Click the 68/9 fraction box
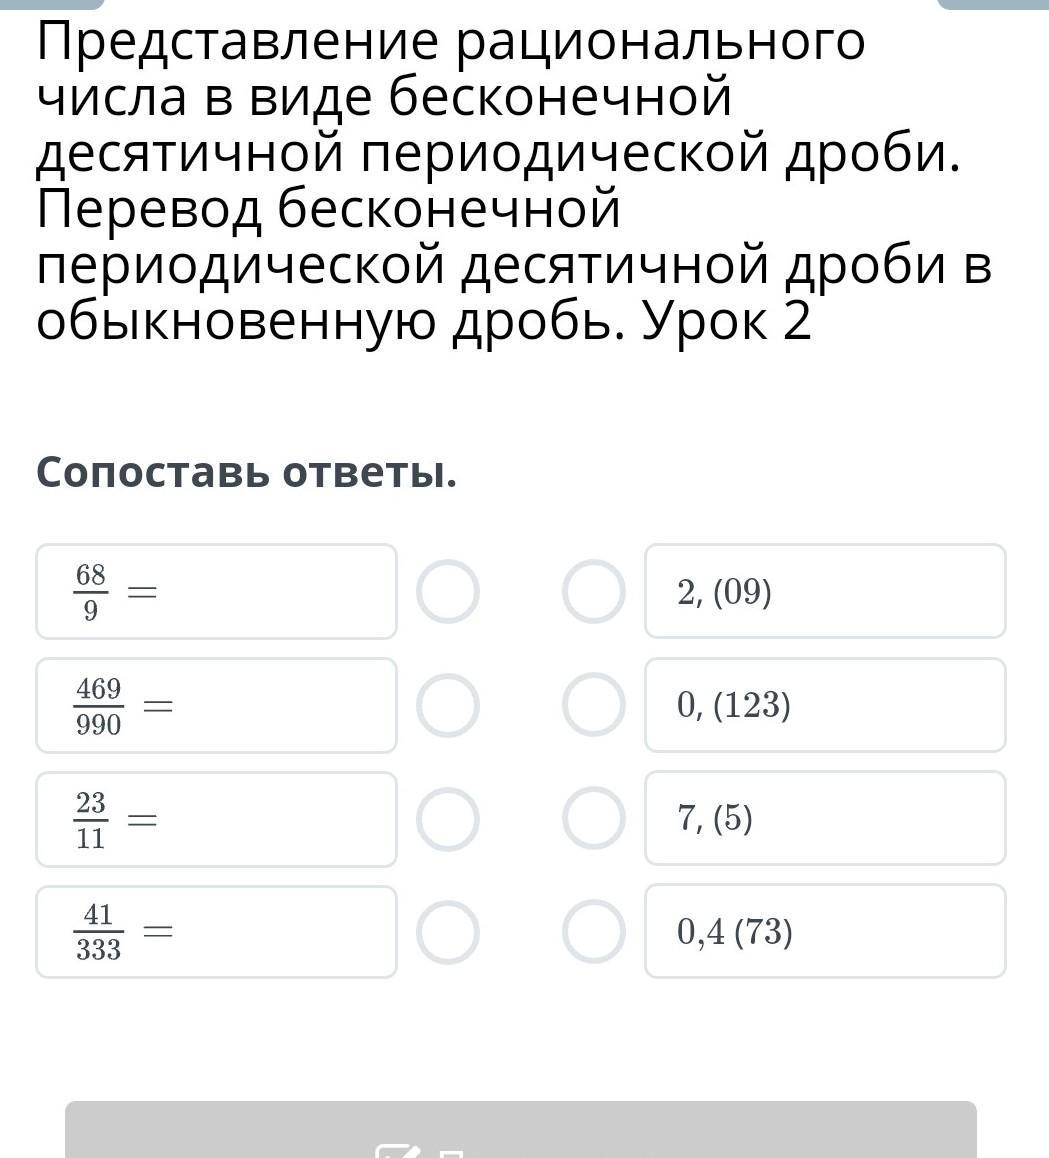Screen dimensions: 1049x1158 [216, 592]
